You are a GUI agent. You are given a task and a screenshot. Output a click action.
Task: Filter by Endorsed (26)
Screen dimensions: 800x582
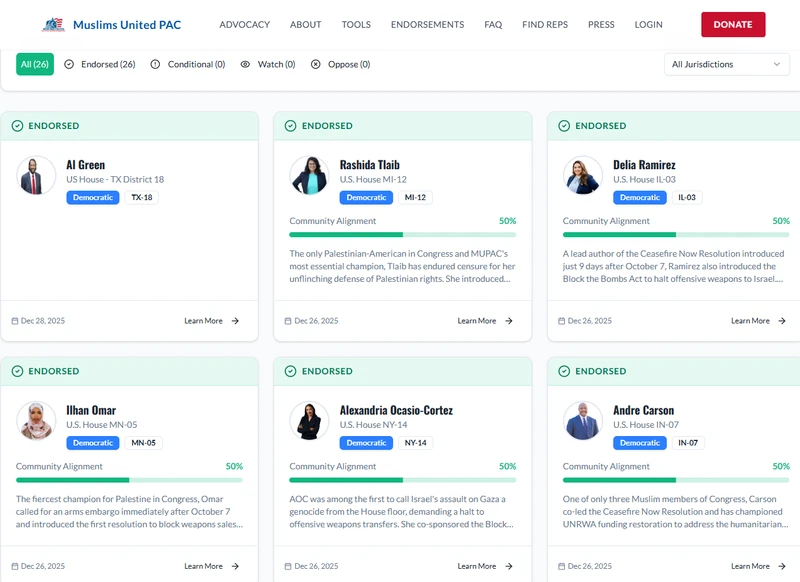pyautogui.click(x=100, y=64)
